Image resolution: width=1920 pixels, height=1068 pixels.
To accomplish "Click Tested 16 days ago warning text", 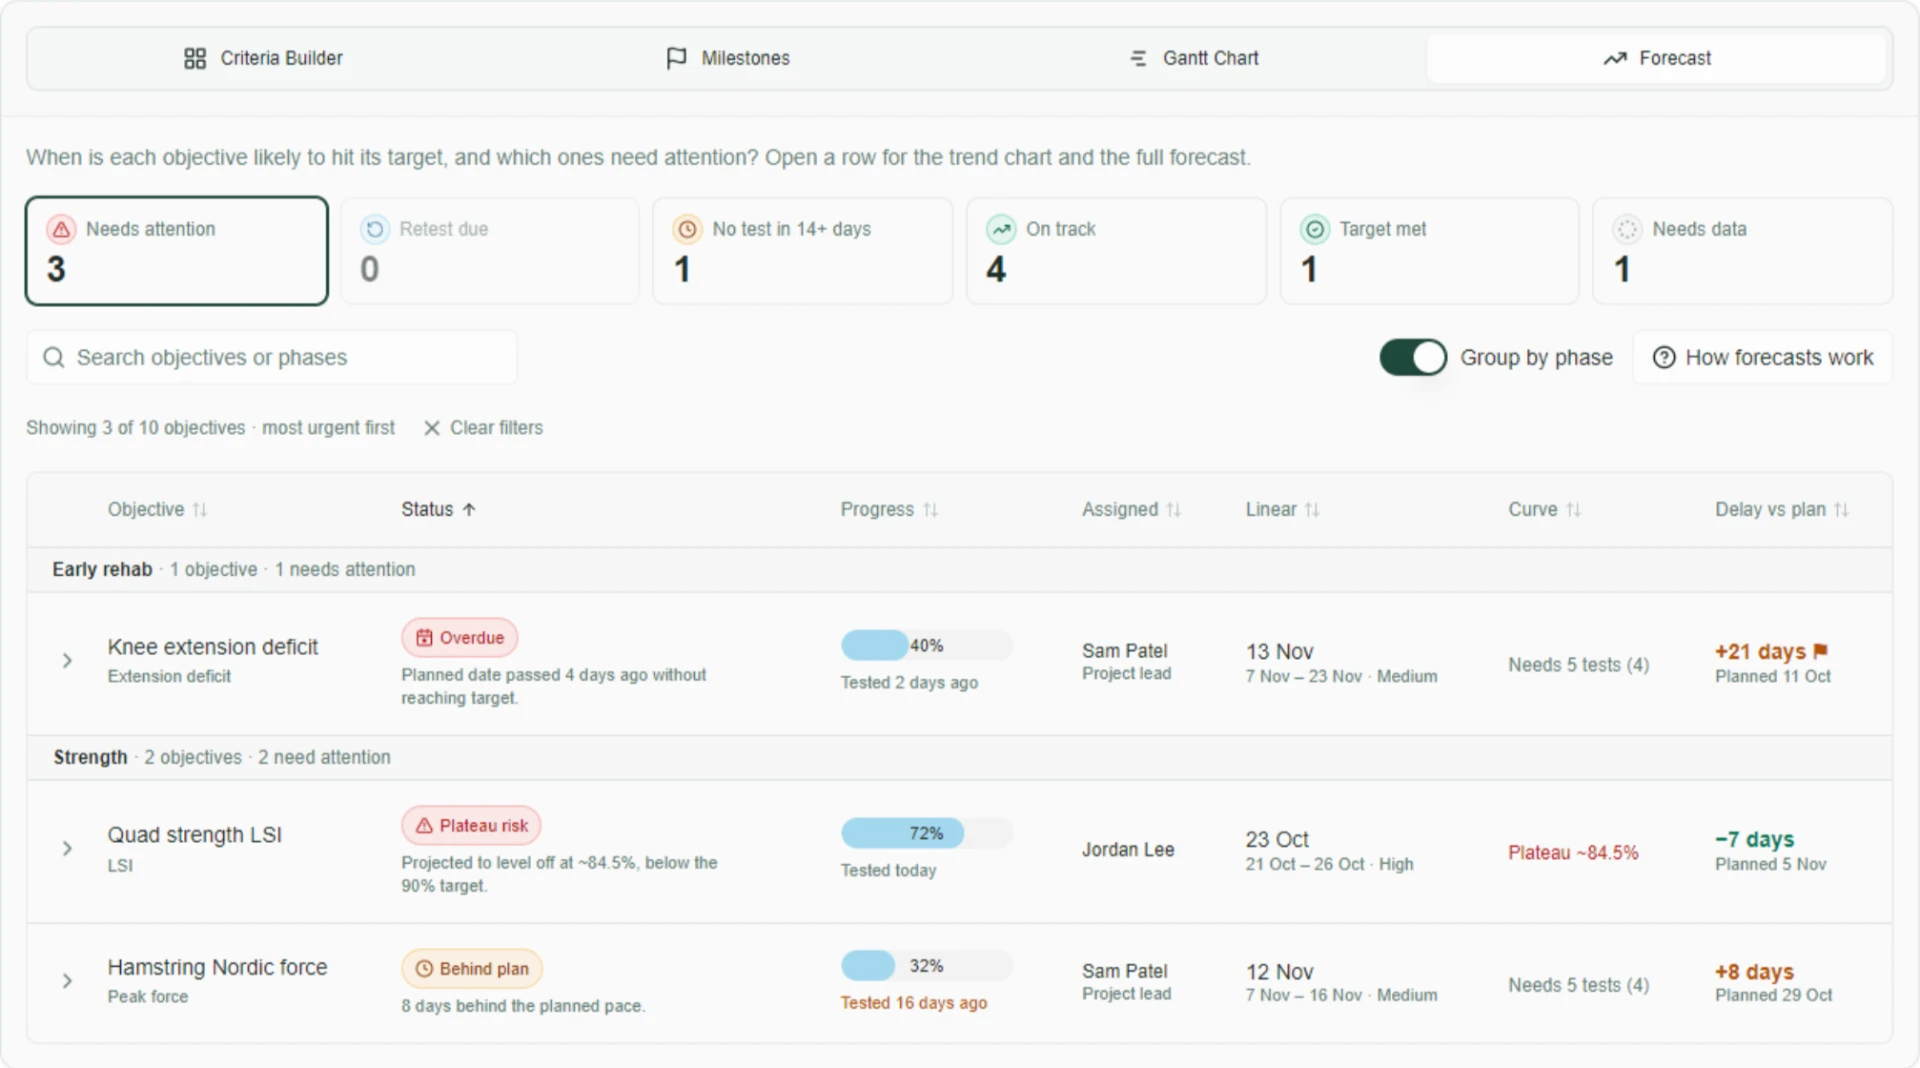I will click(914, 1003).
